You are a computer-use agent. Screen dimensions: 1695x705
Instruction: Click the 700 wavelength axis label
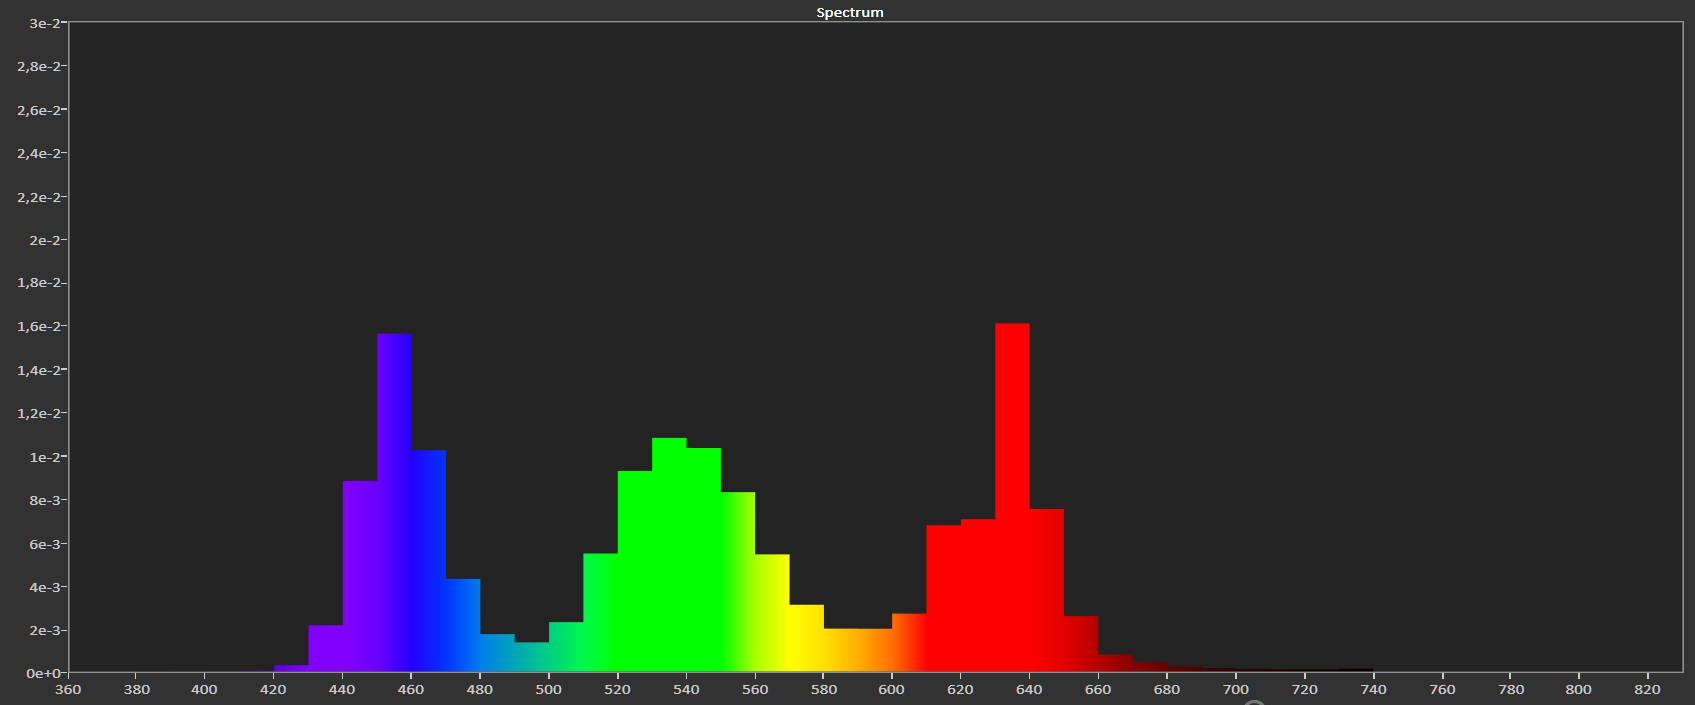coord(1236,689)
